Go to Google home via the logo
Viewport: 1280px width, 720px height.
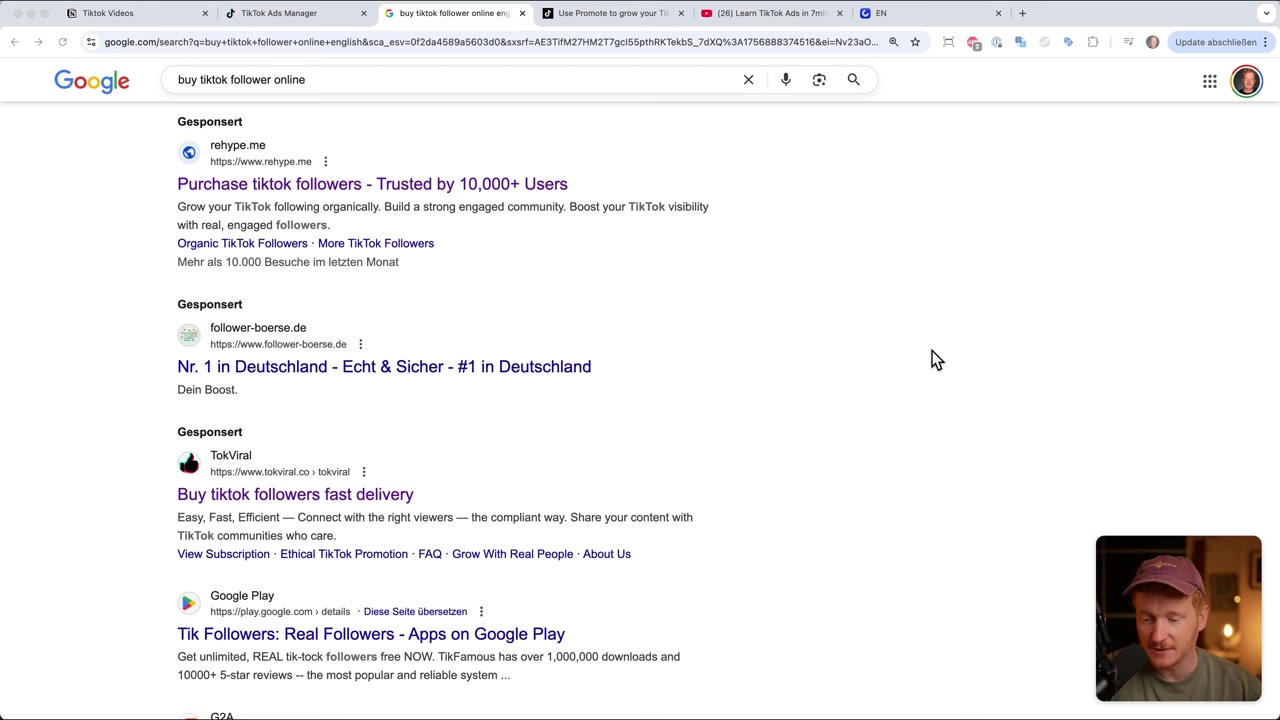pos(92,81)
